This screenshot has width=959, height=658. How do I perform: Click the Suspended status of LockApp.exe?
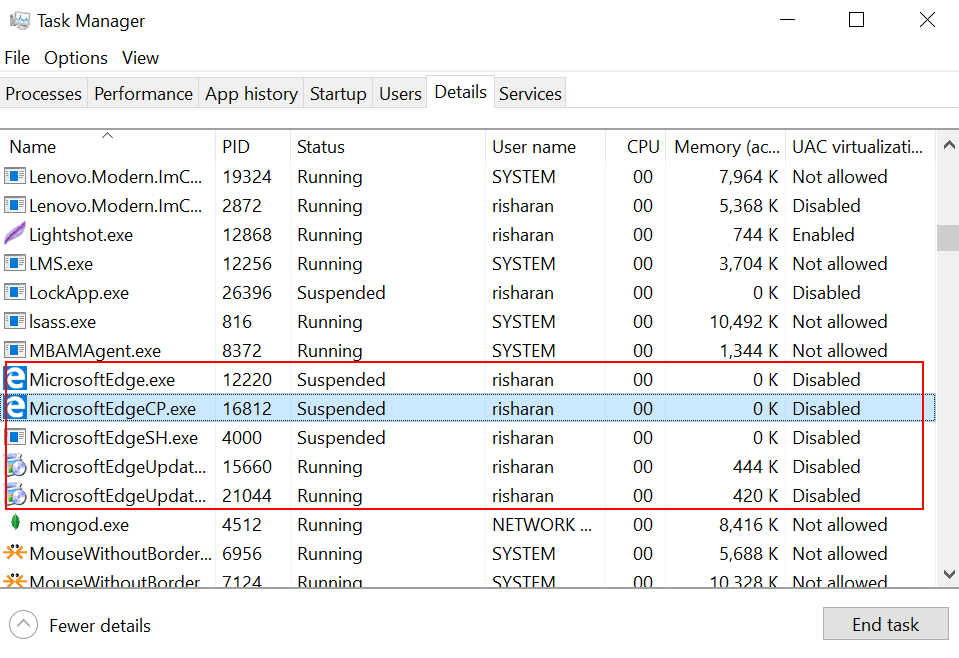(x=341, y=293)
